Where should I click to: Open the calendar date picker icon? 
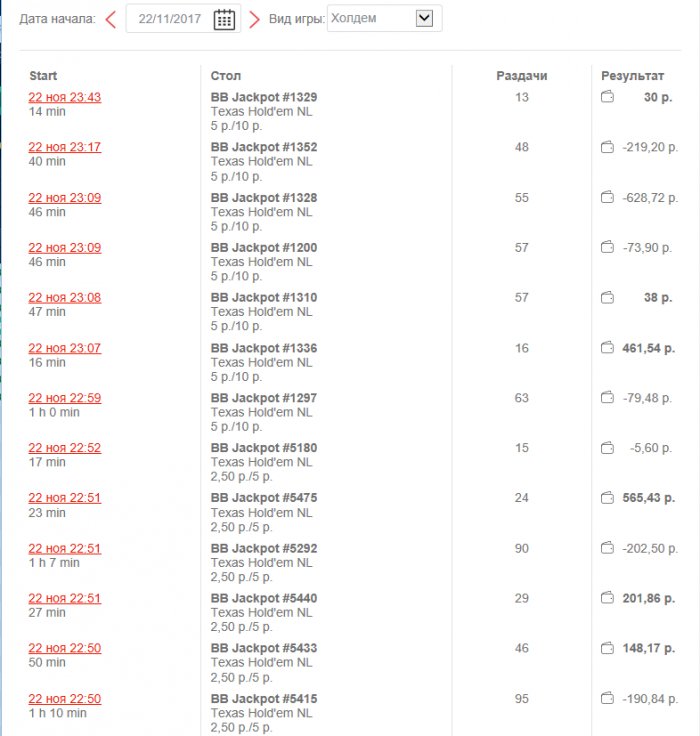[x=224, y=19]
